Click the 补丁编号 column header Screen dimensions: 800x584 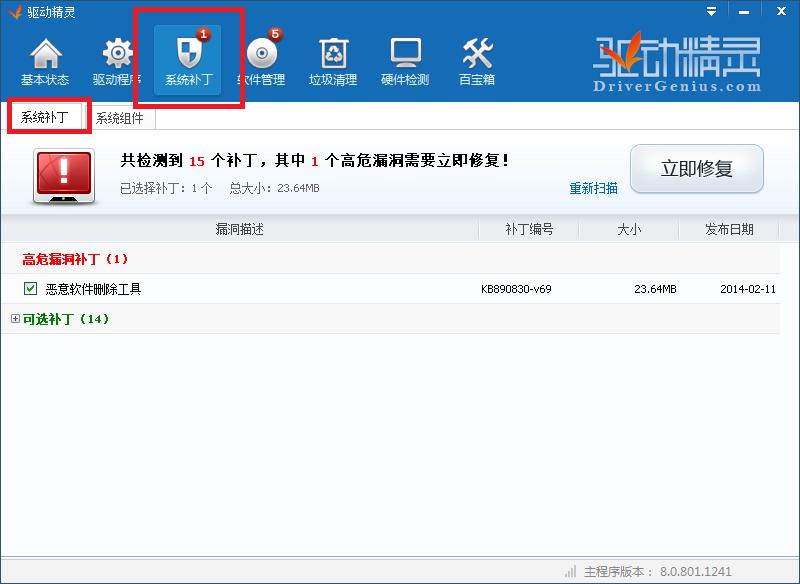[529, 229]
